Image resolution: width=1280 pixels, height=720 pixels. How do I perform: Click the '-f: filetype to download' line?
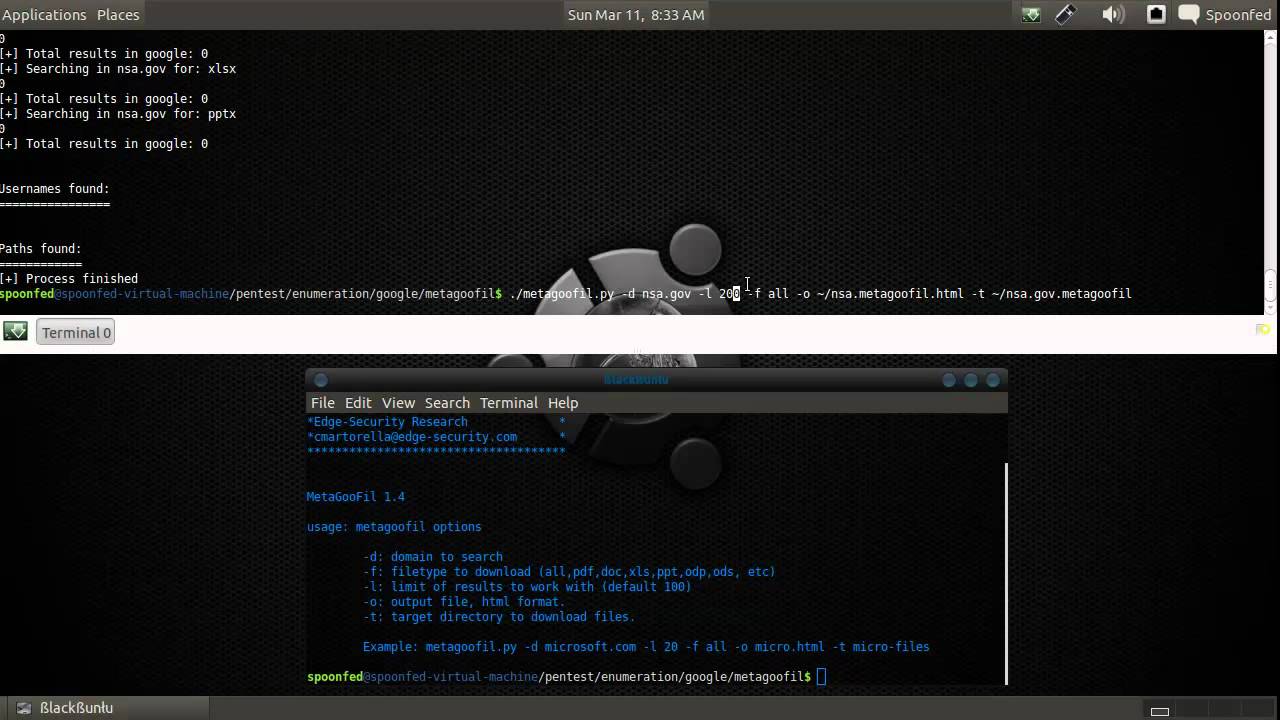click(569, 572)
